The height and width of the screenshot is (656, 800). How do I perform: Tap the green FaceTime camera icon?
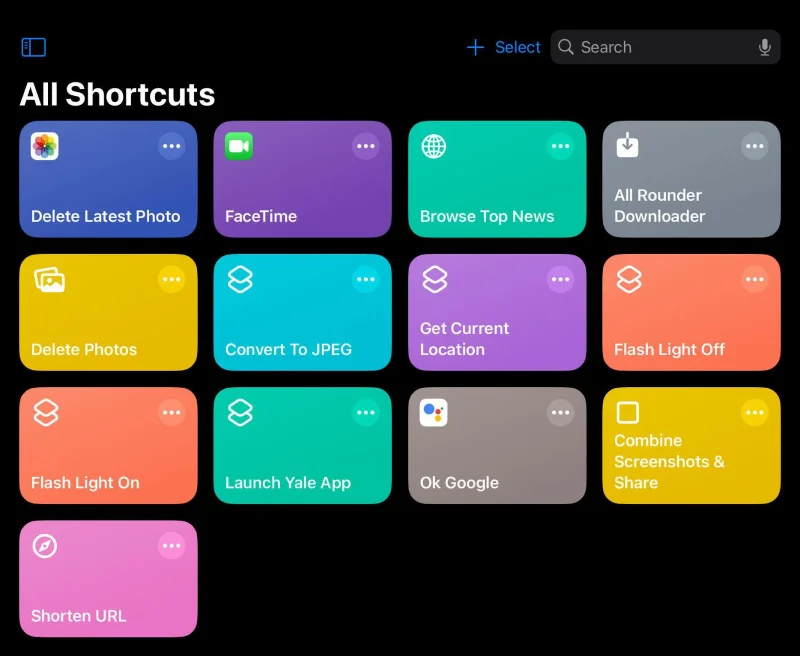[x=239, y=146]
